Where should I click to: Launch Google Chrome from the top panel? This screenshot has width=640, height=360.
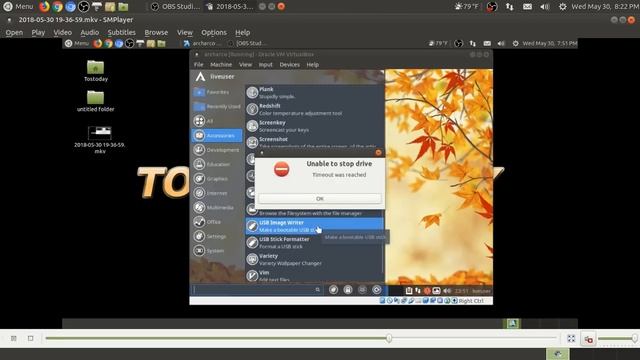[x=57, y=7]
